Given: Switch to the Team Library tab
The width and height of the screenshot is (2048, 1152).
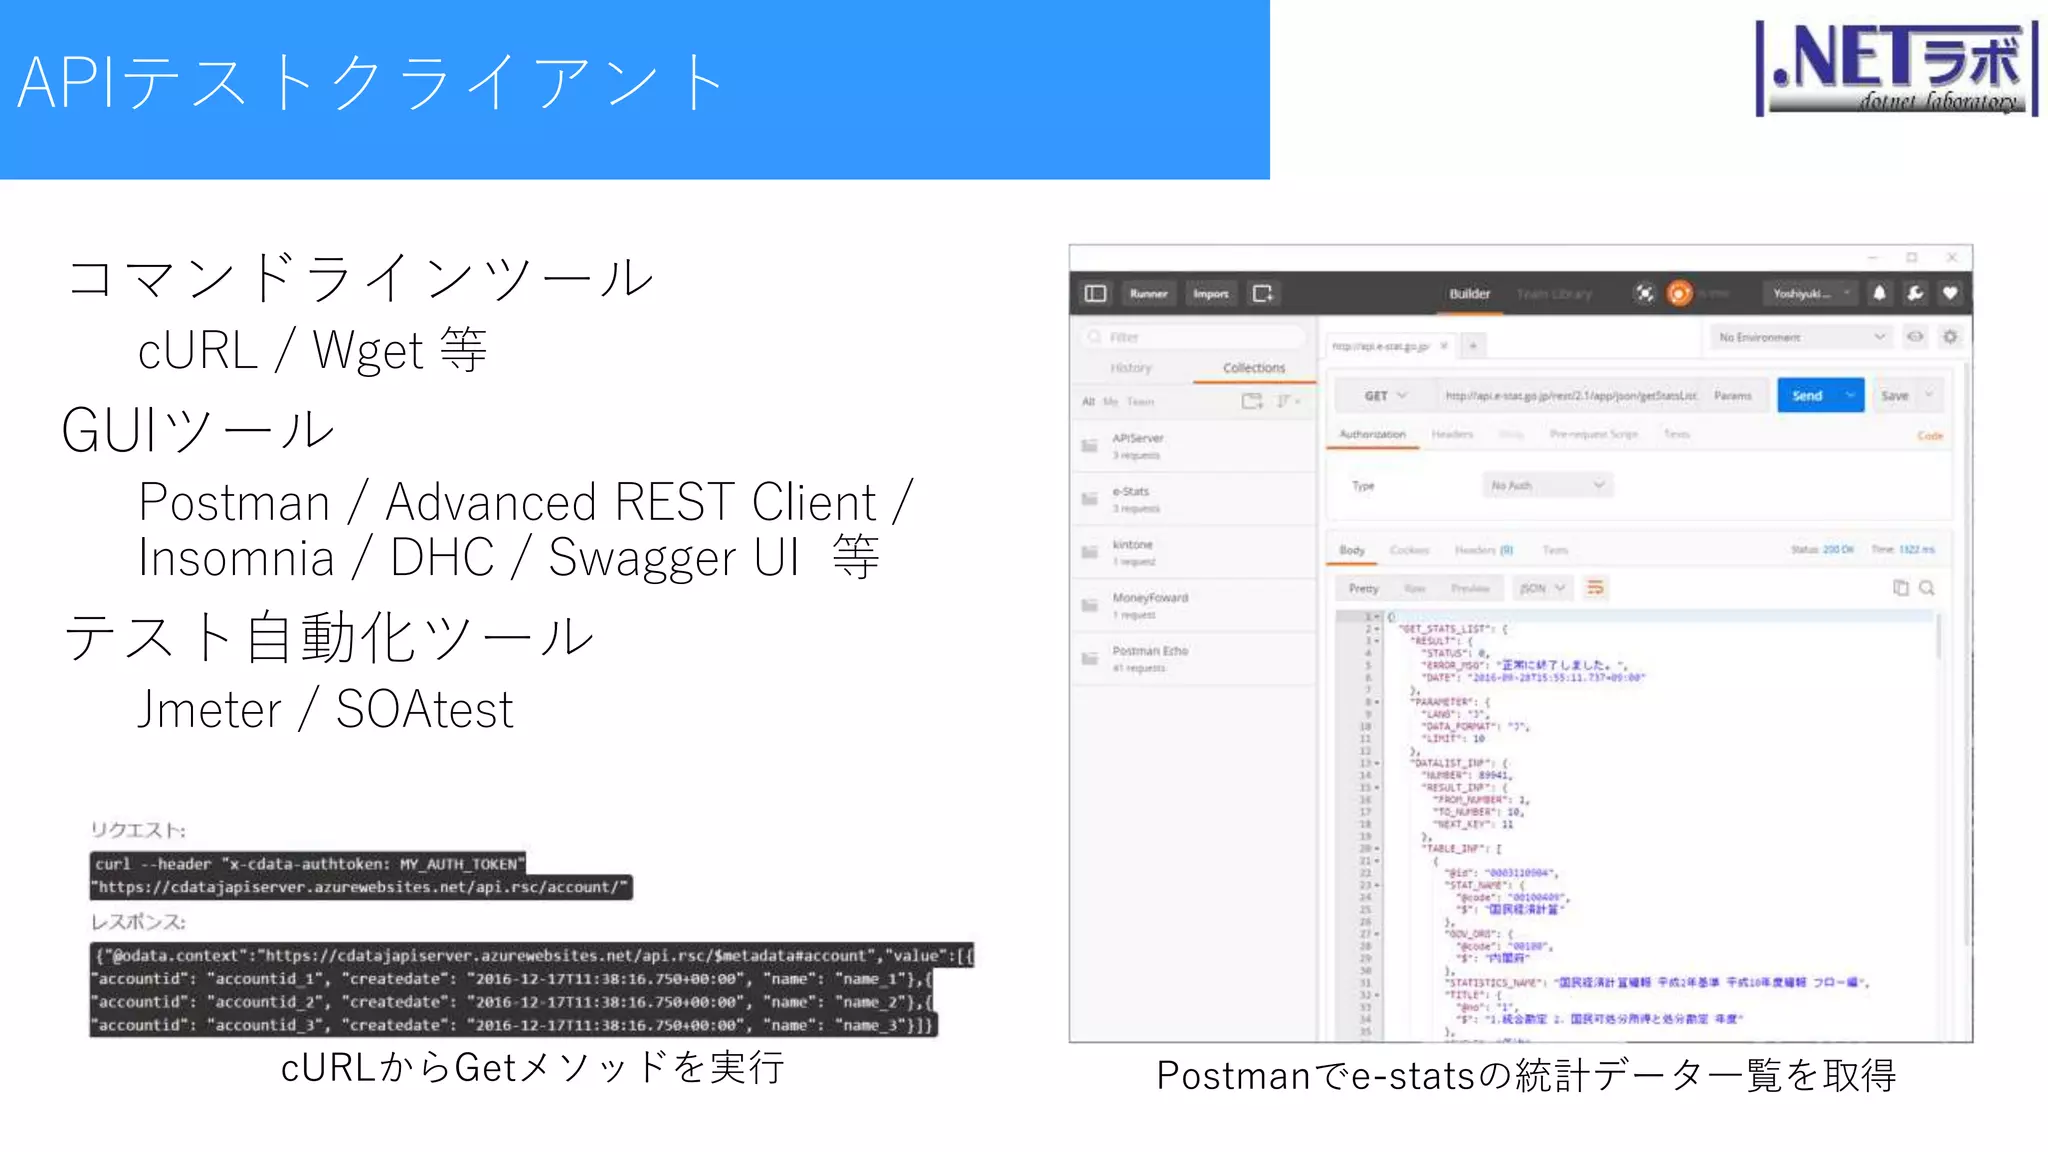Looking at the screenshot, I should (x=1553, y=293).
